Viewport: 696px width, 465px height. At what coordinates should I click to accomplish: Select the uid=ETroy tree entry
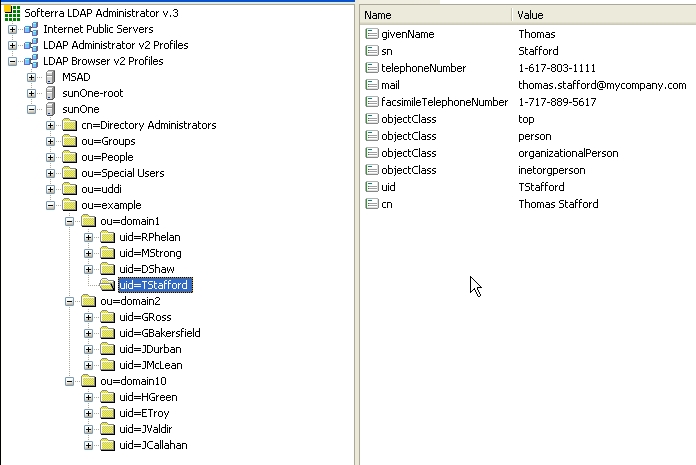pyautogui.click(x=144, y=413)
